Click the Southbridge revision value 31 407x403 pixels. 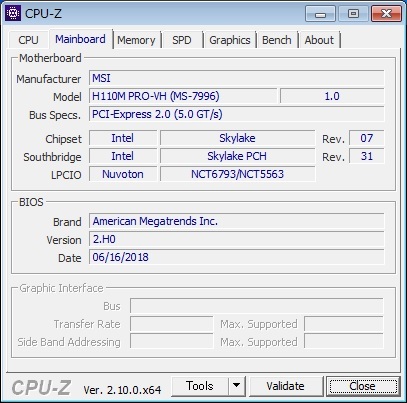point(367,156)
